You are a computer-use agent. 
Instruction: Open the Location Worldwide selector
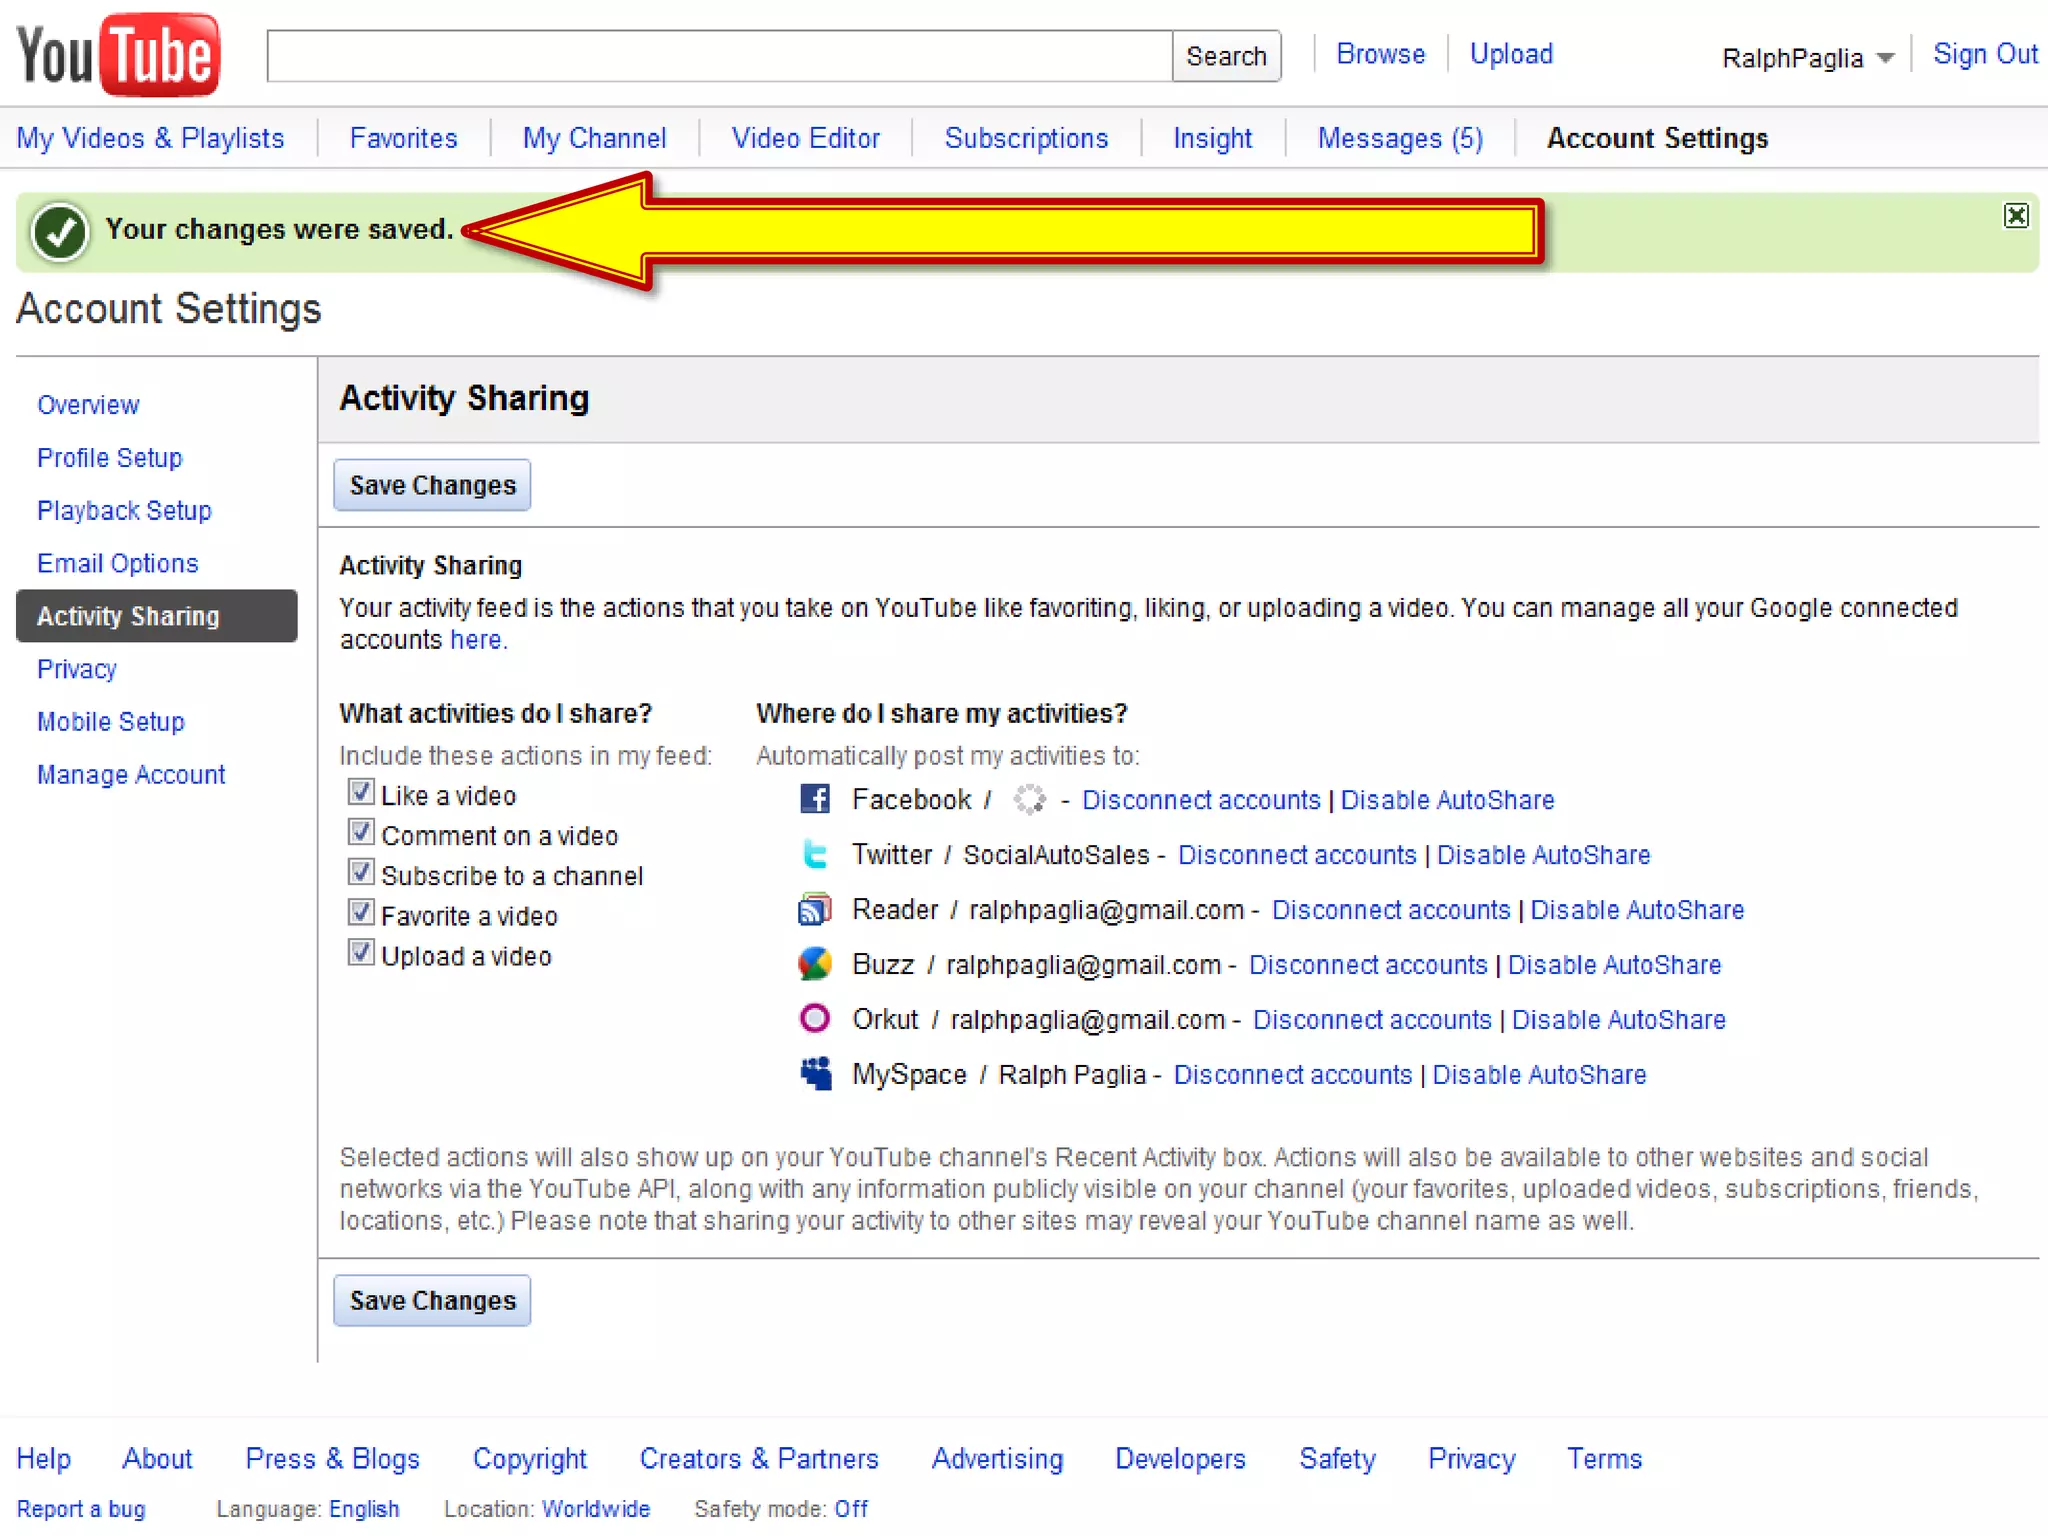click(x=596, y=1508)
